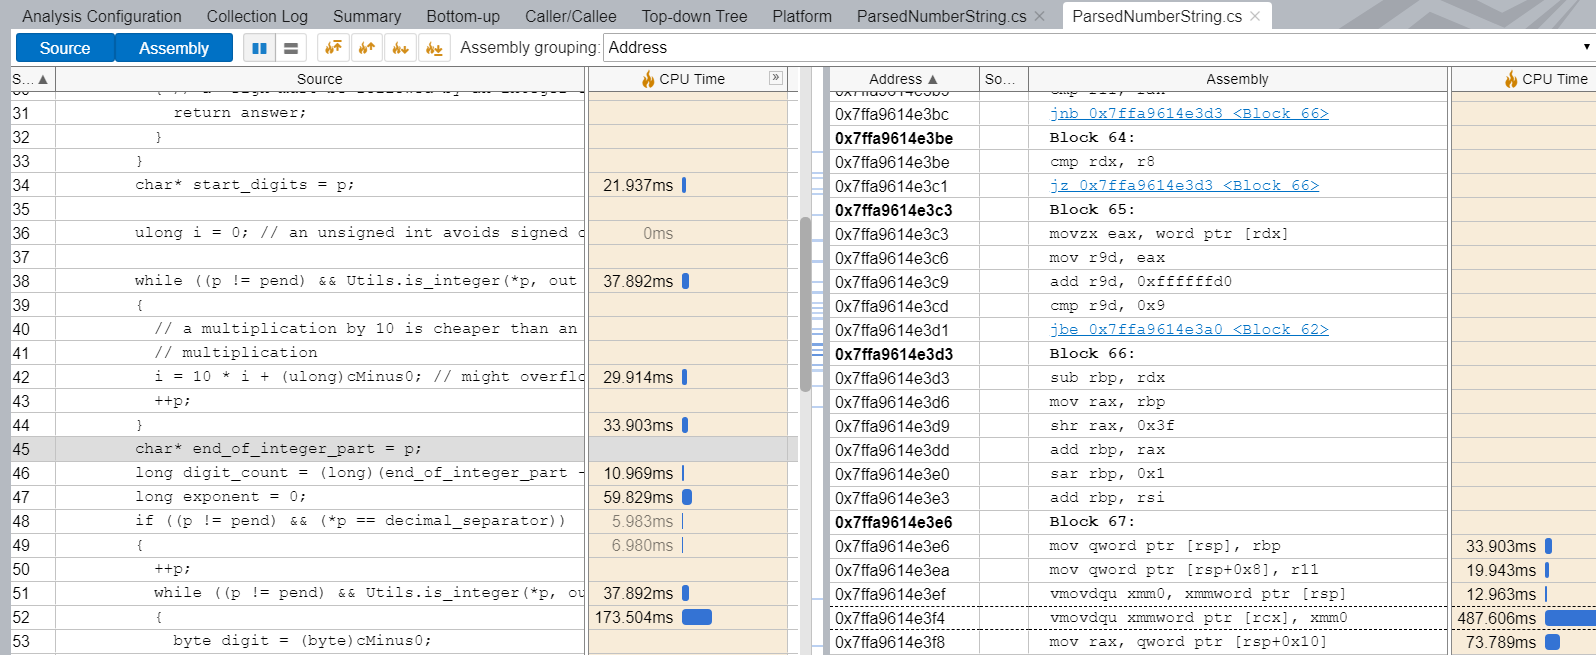Open the Collection Log tab
The width and height of the screenshot is (1596, 655).
tap(257, 16)
